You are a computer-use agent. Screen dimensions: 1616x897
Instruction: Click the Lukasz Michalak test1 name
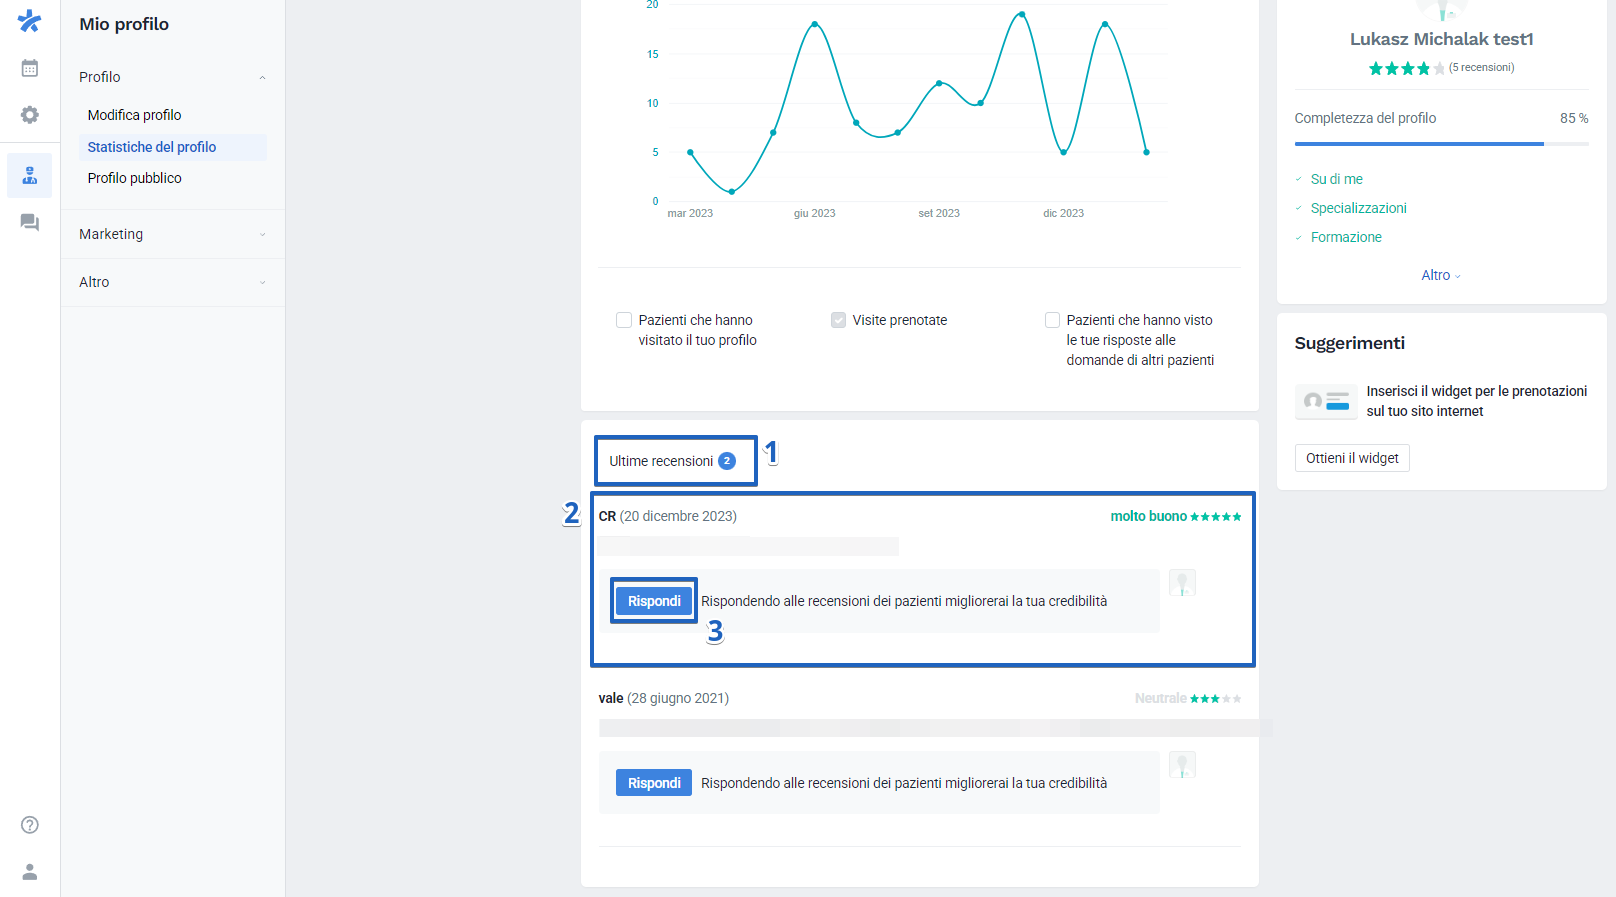coord(1441,39)
